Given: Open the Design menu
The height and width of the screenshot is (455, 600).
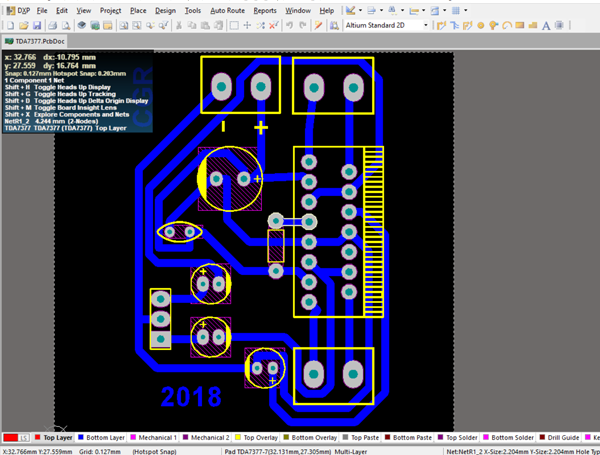Looking at the screenshot, I should click(165, 9).
